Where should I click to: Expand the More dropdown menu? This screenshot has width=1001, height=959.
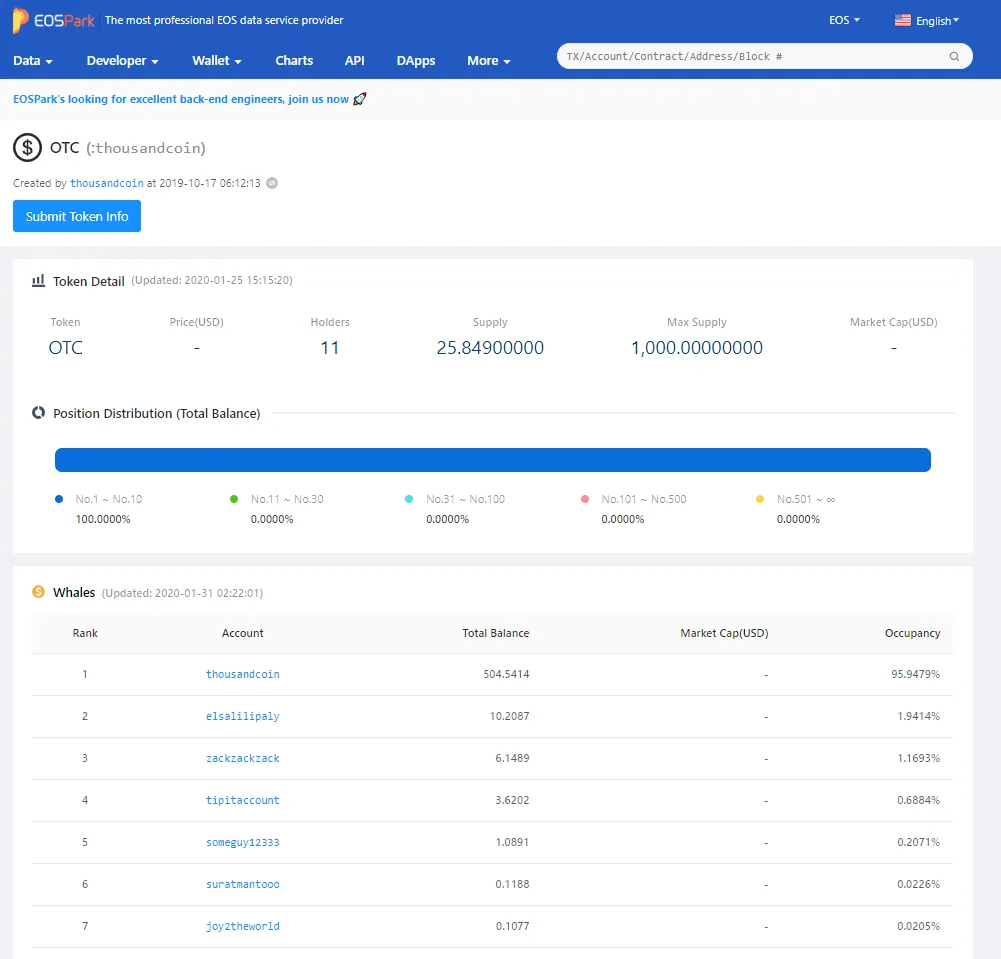[x=488, y=61]
